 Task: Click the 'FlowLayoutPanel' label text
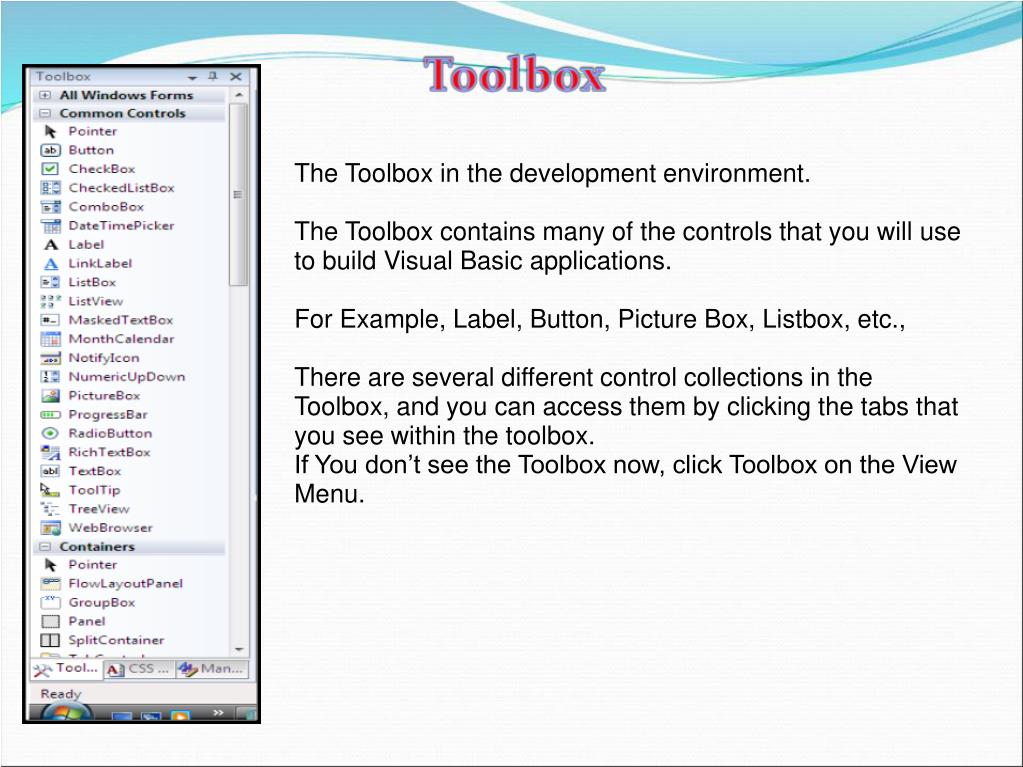click(x=126, y=583)
